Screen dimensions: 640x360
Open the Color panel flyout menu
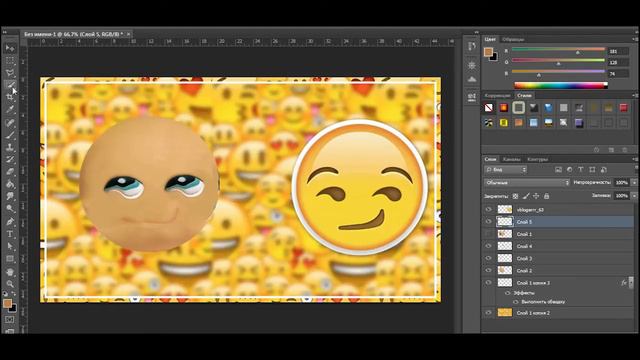tap(634, 39)
